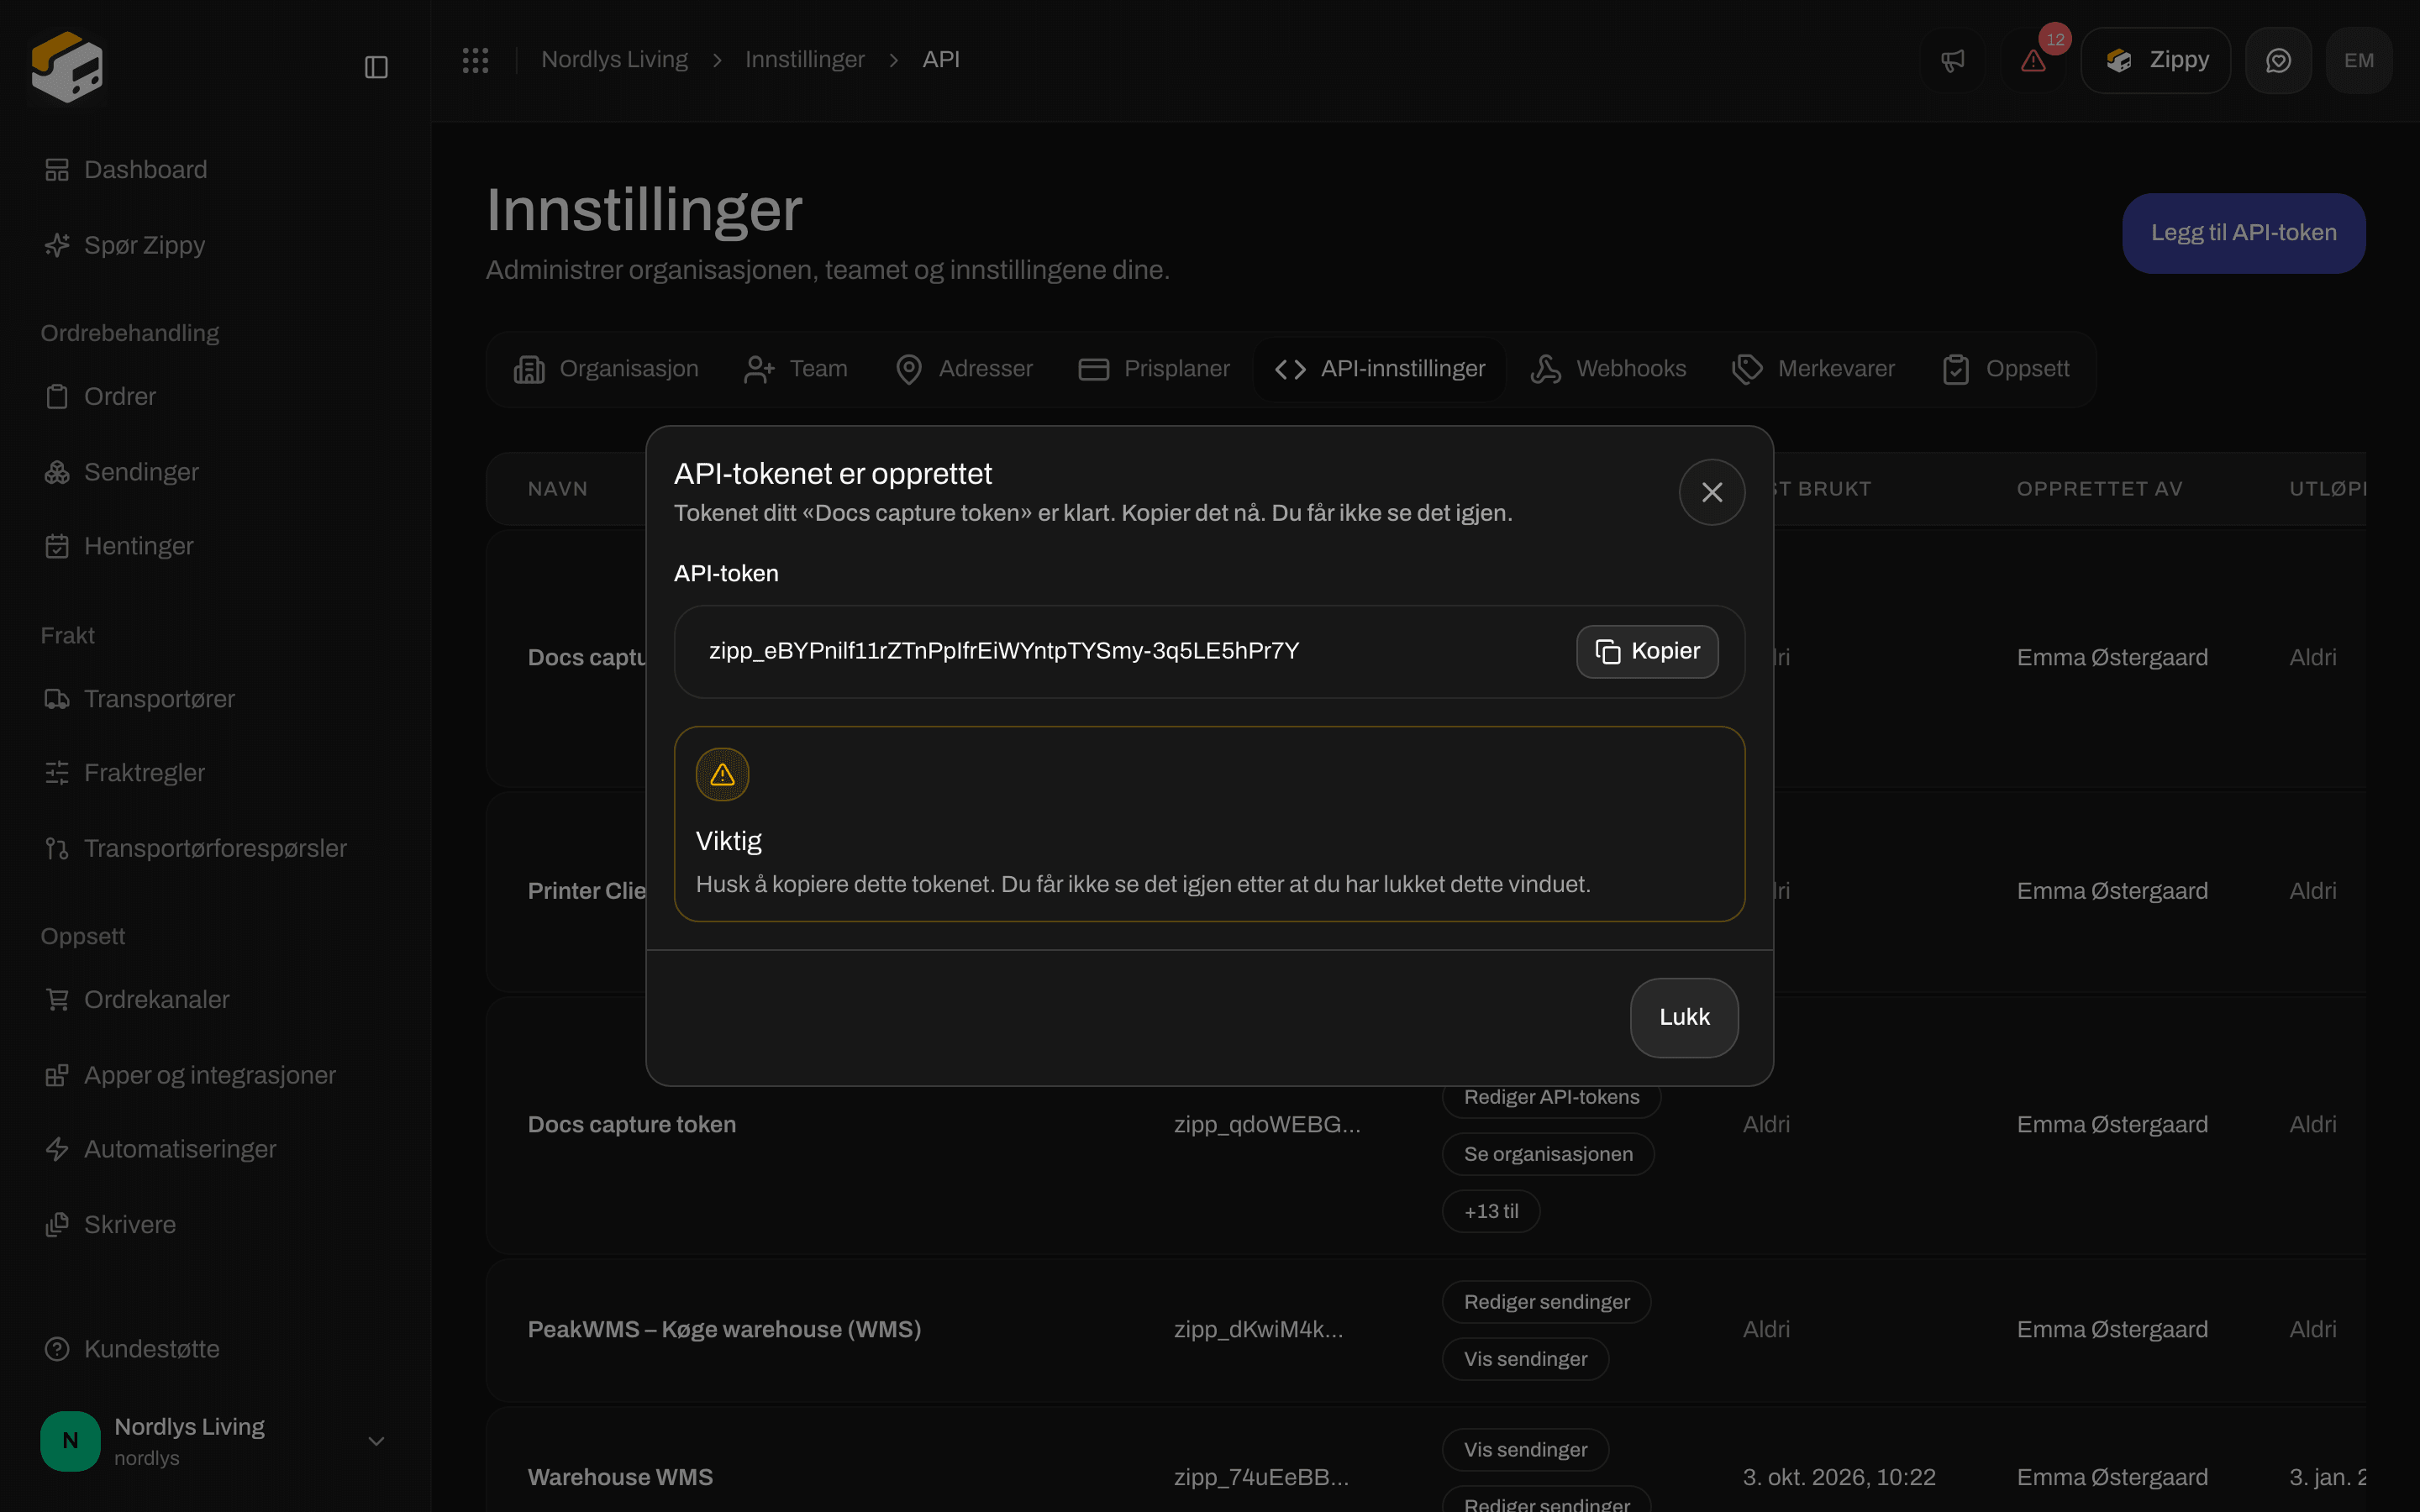Select the API-innstillinger tab
2420x1512 pixels.
1380,369
